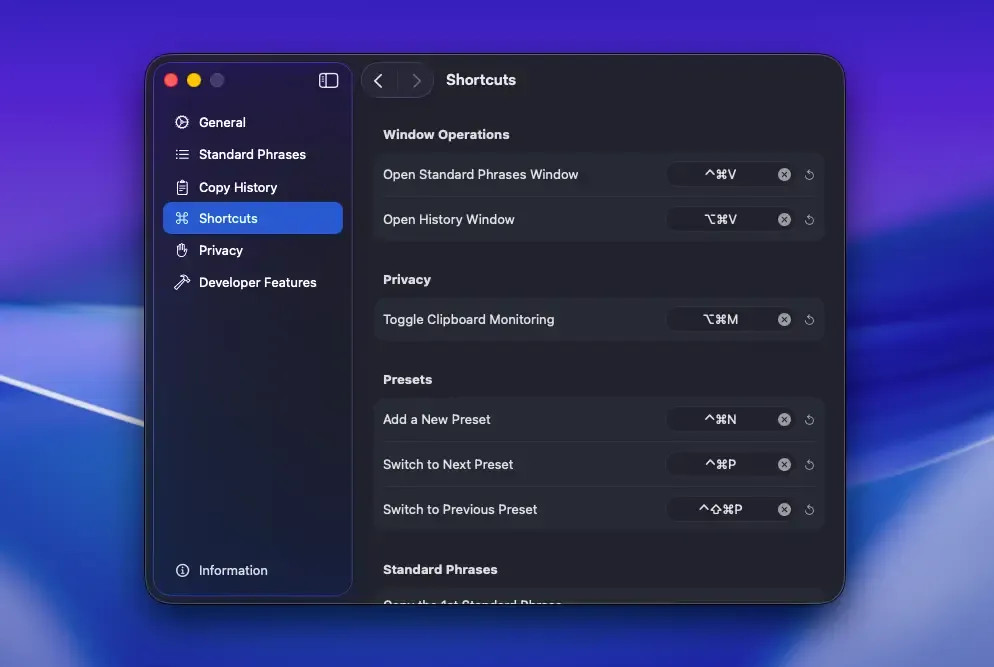This screenshot has height=667, width=994.
Task: Open the Copy History settings section
Action: click(252, 187)
